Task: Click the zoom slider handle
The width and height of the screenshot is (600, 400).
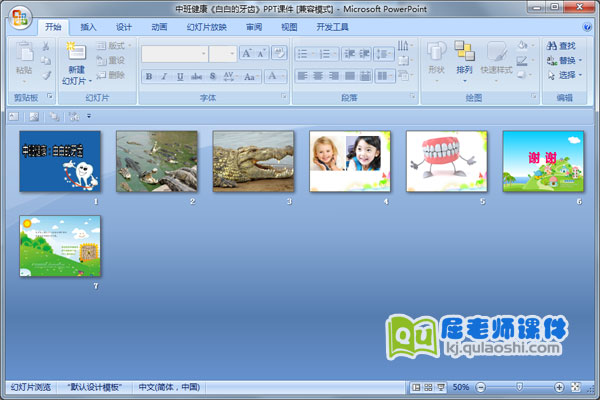Action: 519,387
